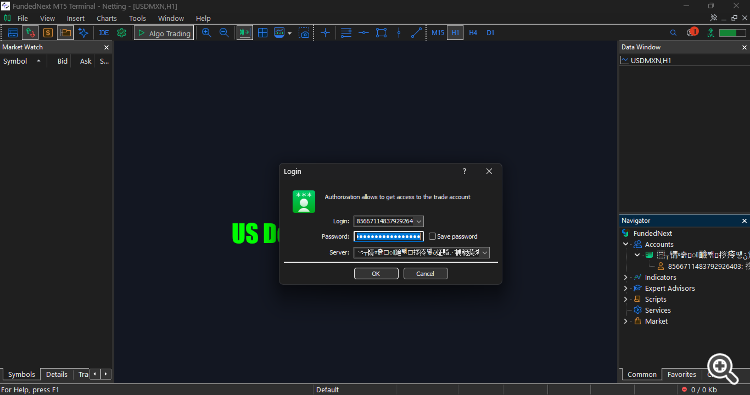Screen dimensions: 750x395
Task: Open the Tools menu
Action: click(x=137, y=18)
